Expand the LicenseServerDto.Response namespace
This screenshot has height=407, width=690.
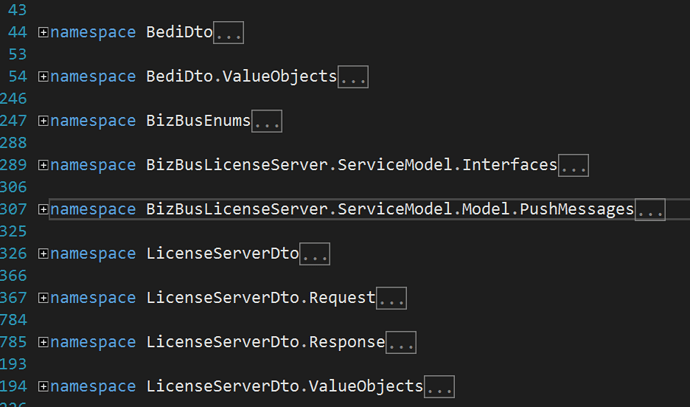coord(43,342)
